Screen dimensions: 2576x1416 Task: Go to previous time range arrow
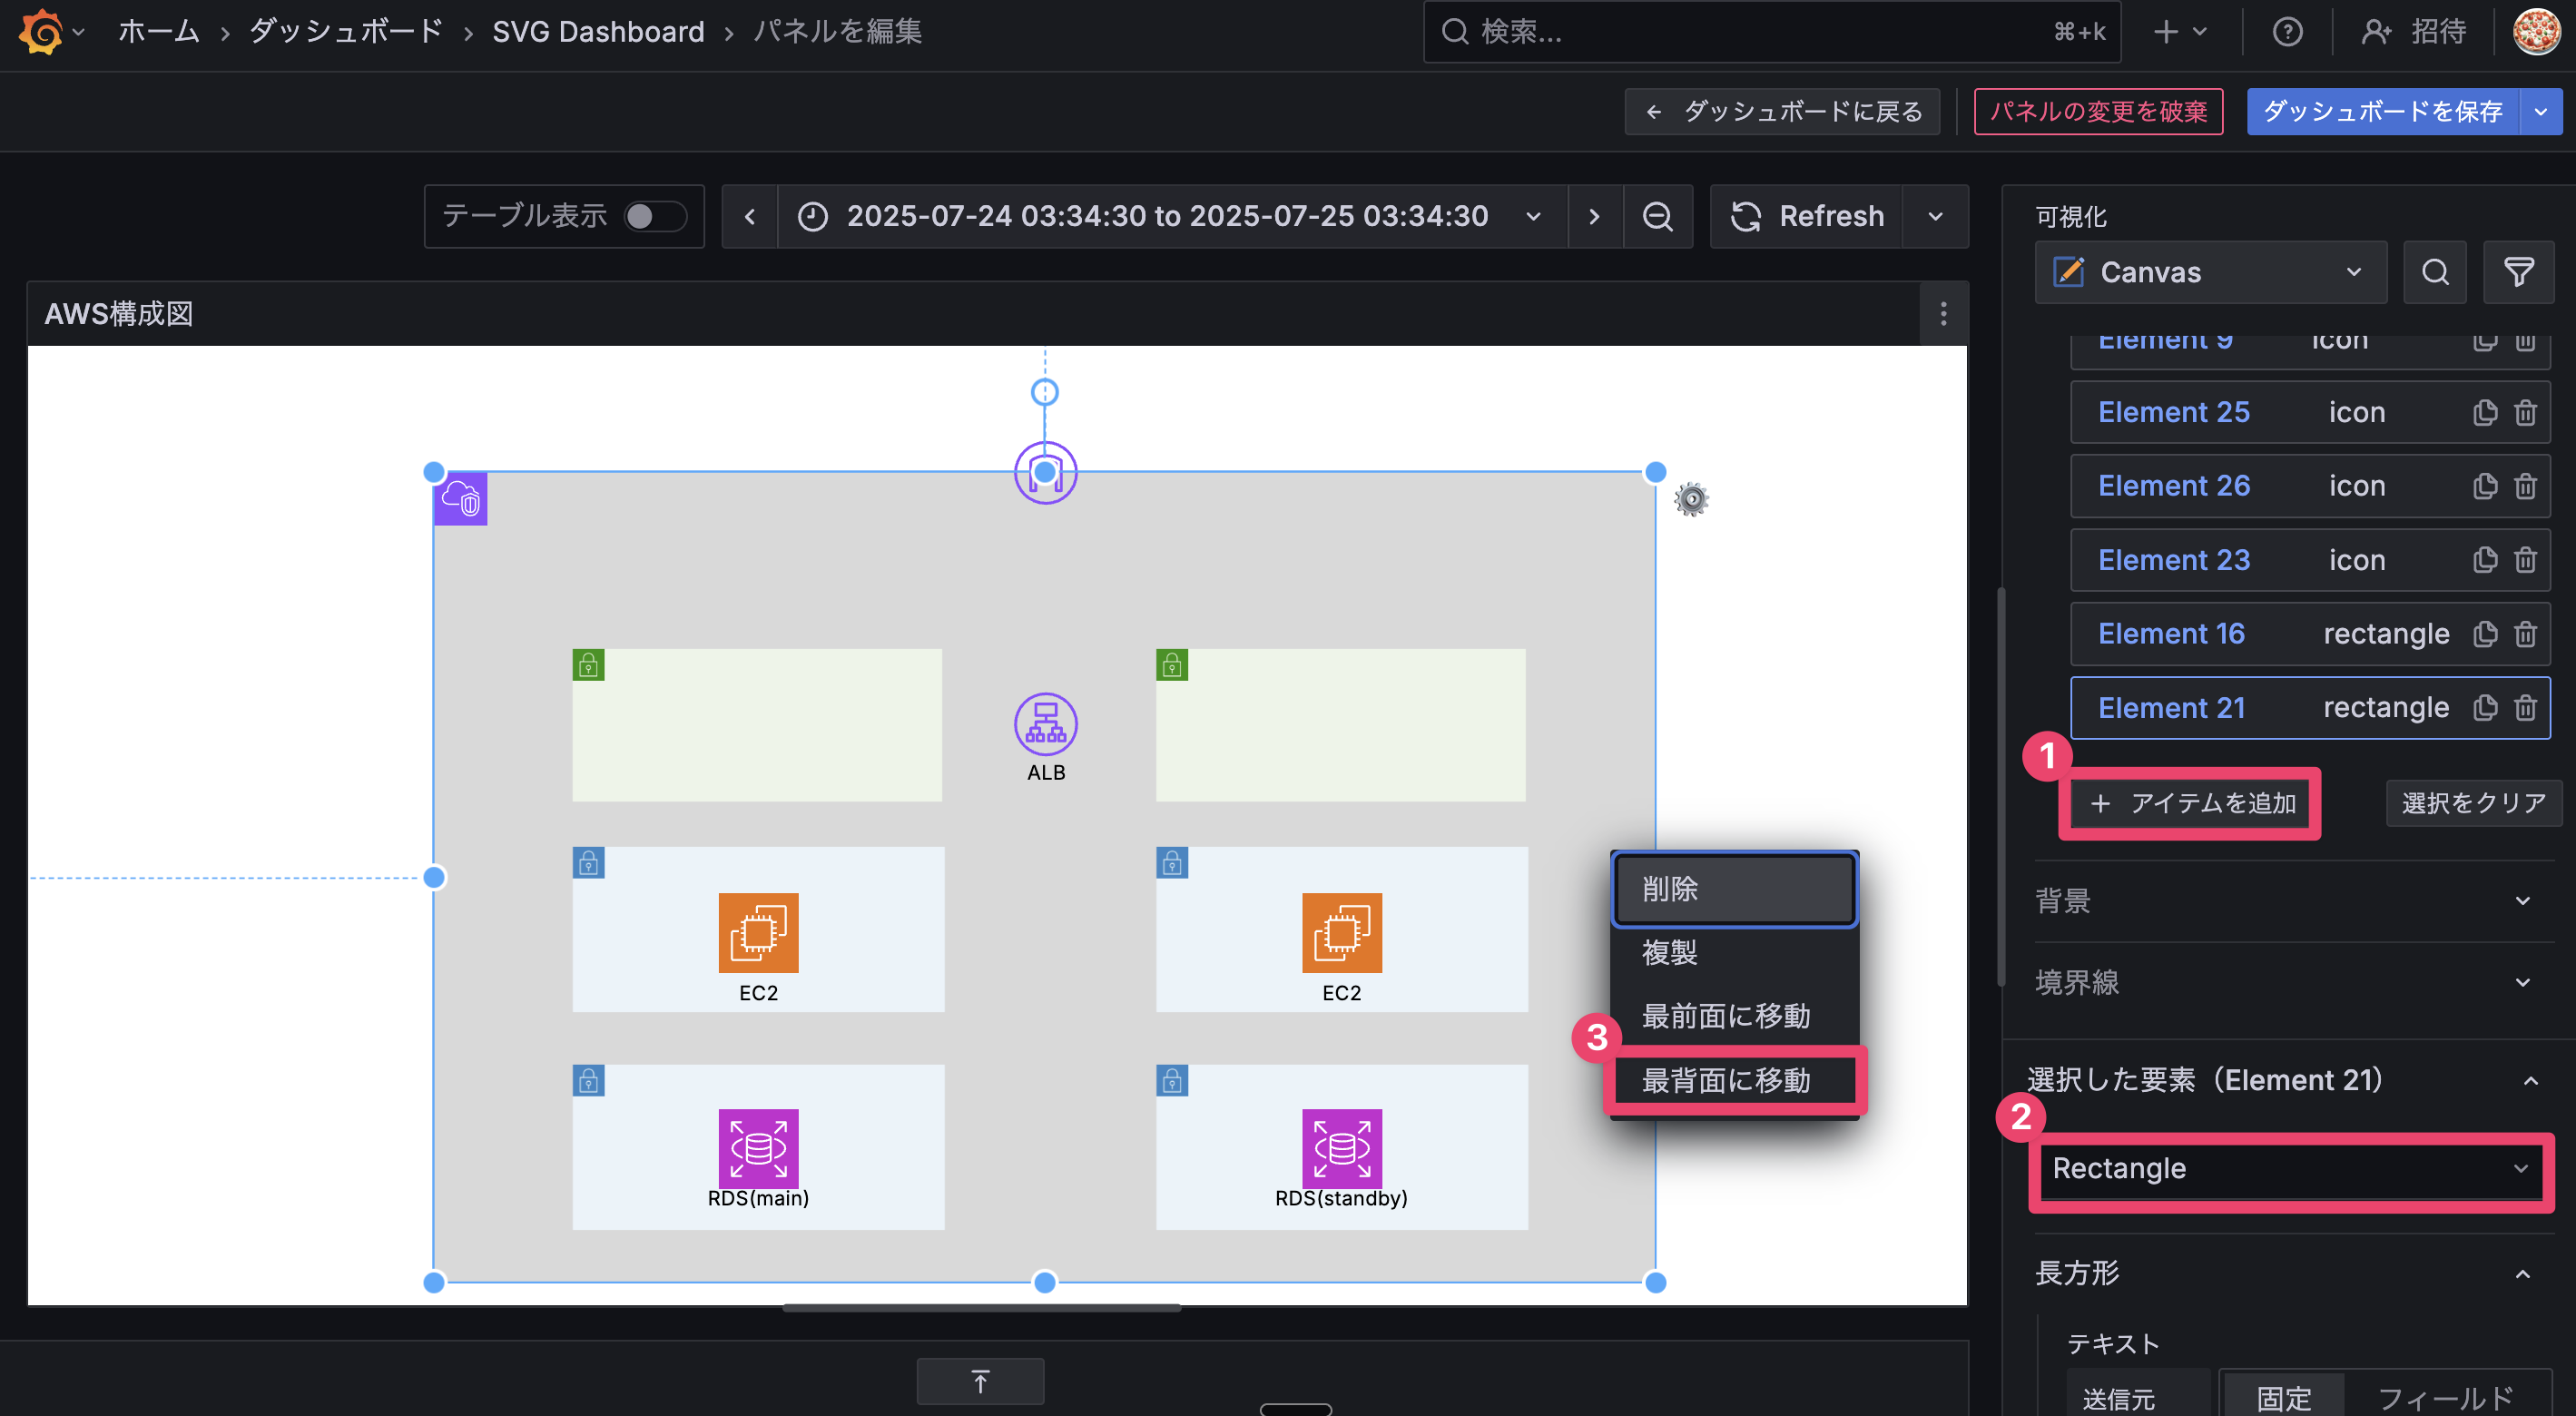click(750, 216)
